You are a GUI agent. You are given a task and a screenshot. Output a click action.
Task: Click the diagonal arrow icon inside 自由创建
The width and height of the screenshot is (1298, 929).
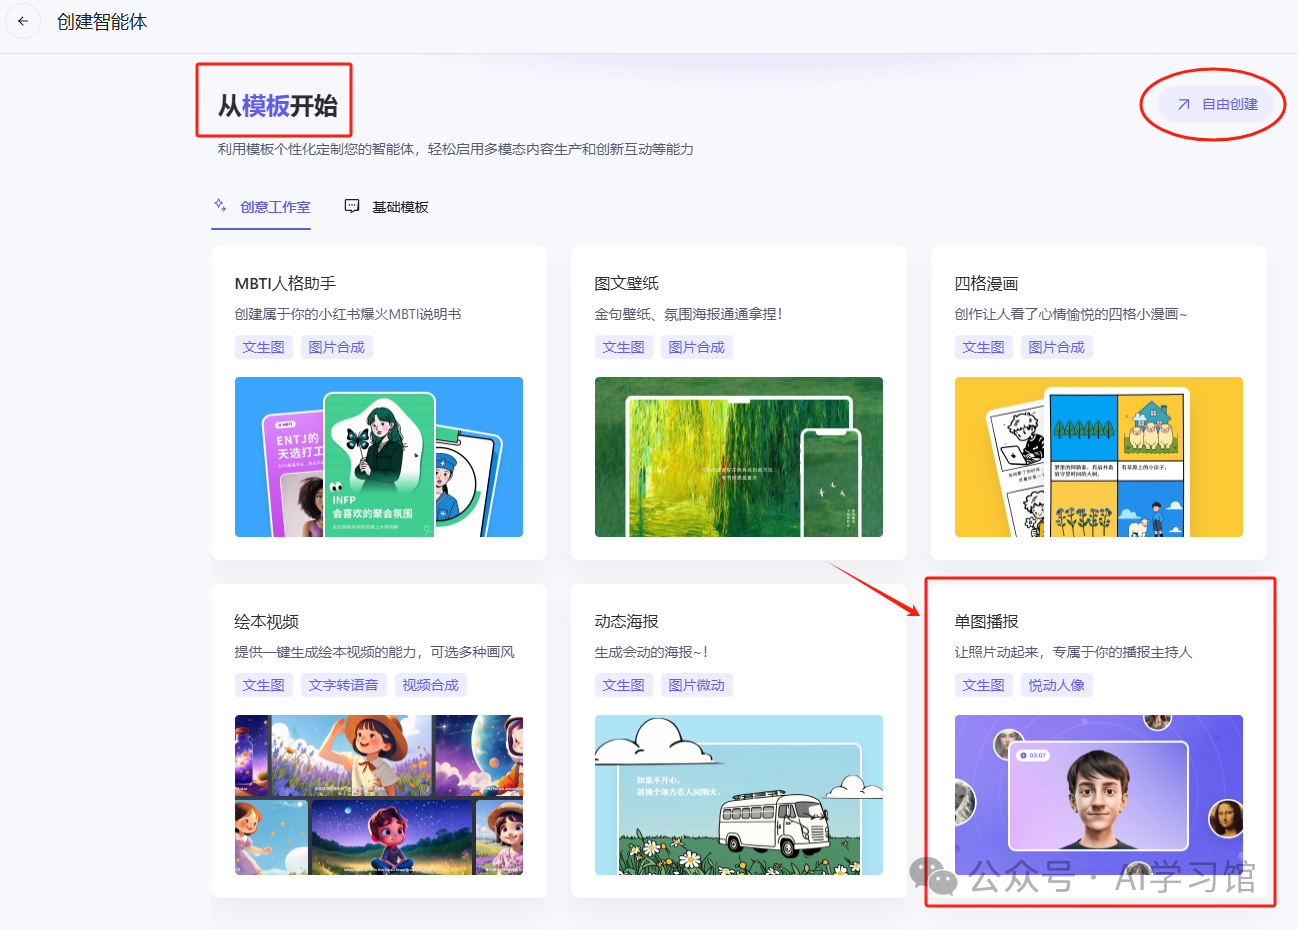pos(1183,104)
